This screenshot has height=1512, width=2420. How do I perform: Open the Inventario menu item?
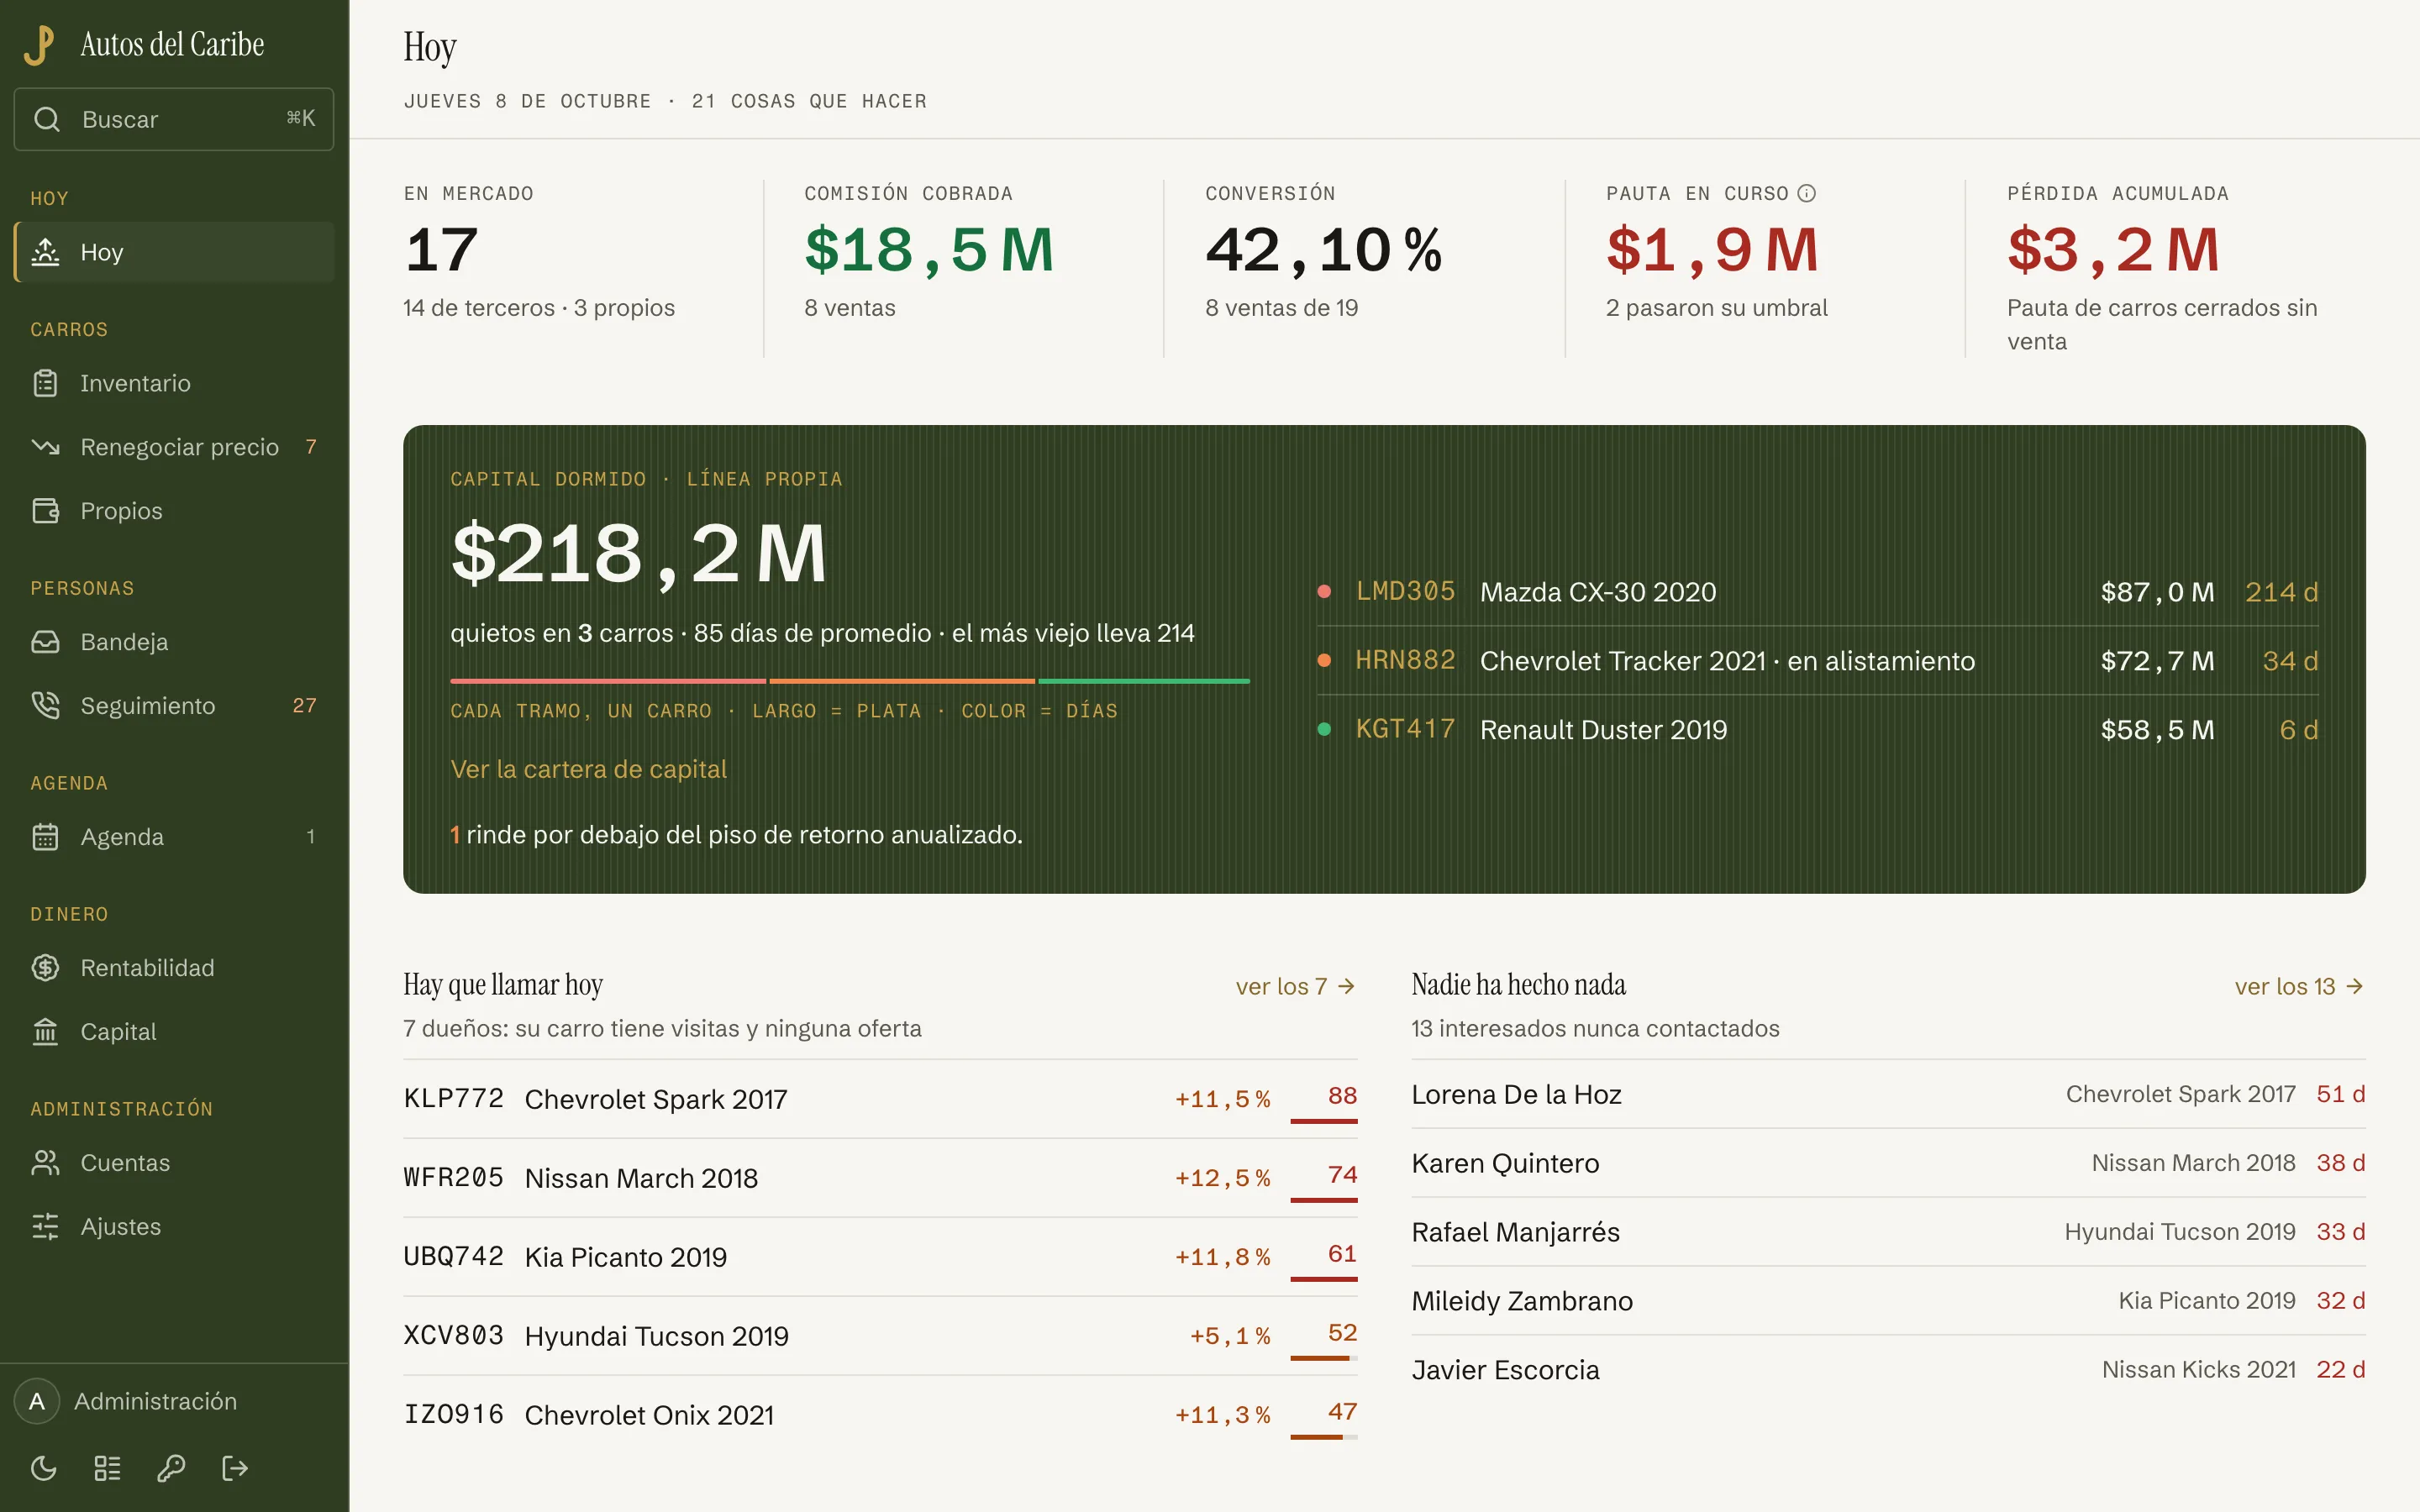[174, 383]
